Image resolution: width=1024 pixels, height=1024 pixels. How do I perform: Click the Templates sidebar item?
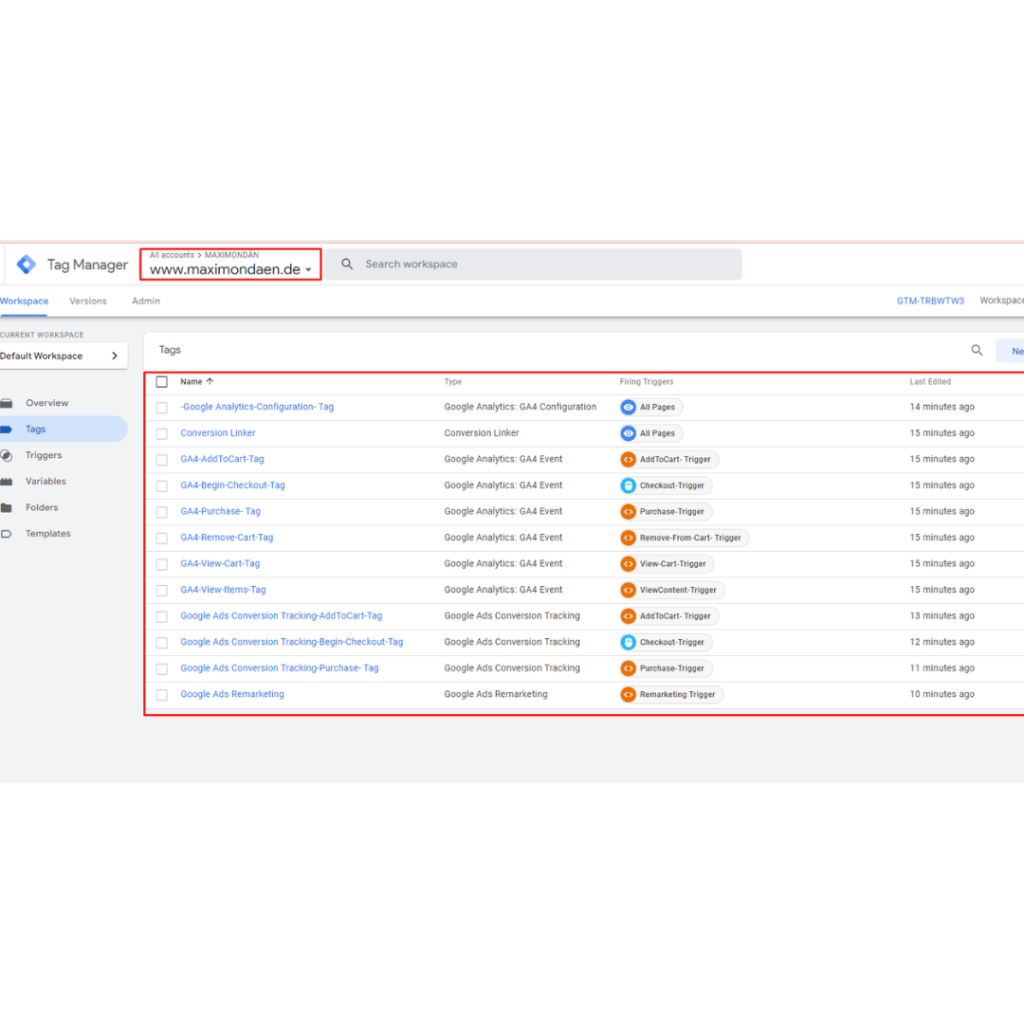pos(48,534)
